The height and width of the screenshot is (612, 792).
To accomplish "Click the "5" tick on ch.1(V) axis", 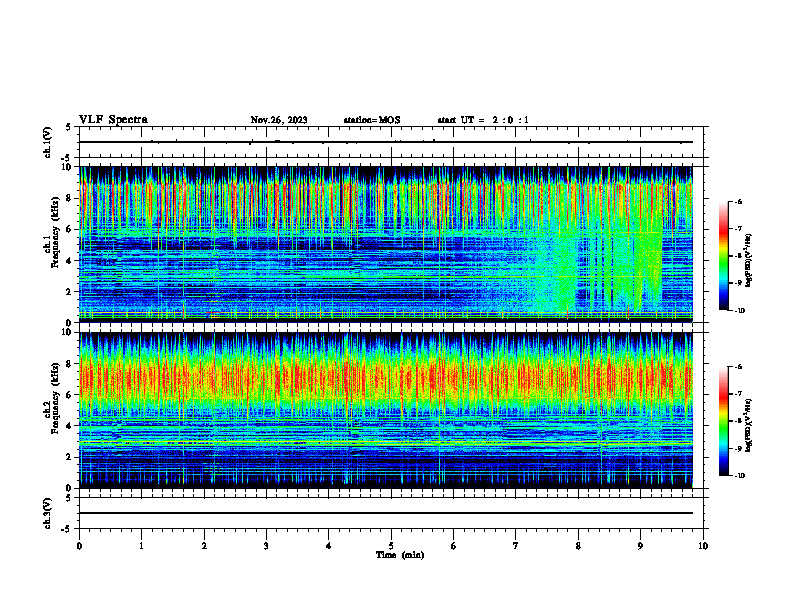I will (x=68, y=127).
